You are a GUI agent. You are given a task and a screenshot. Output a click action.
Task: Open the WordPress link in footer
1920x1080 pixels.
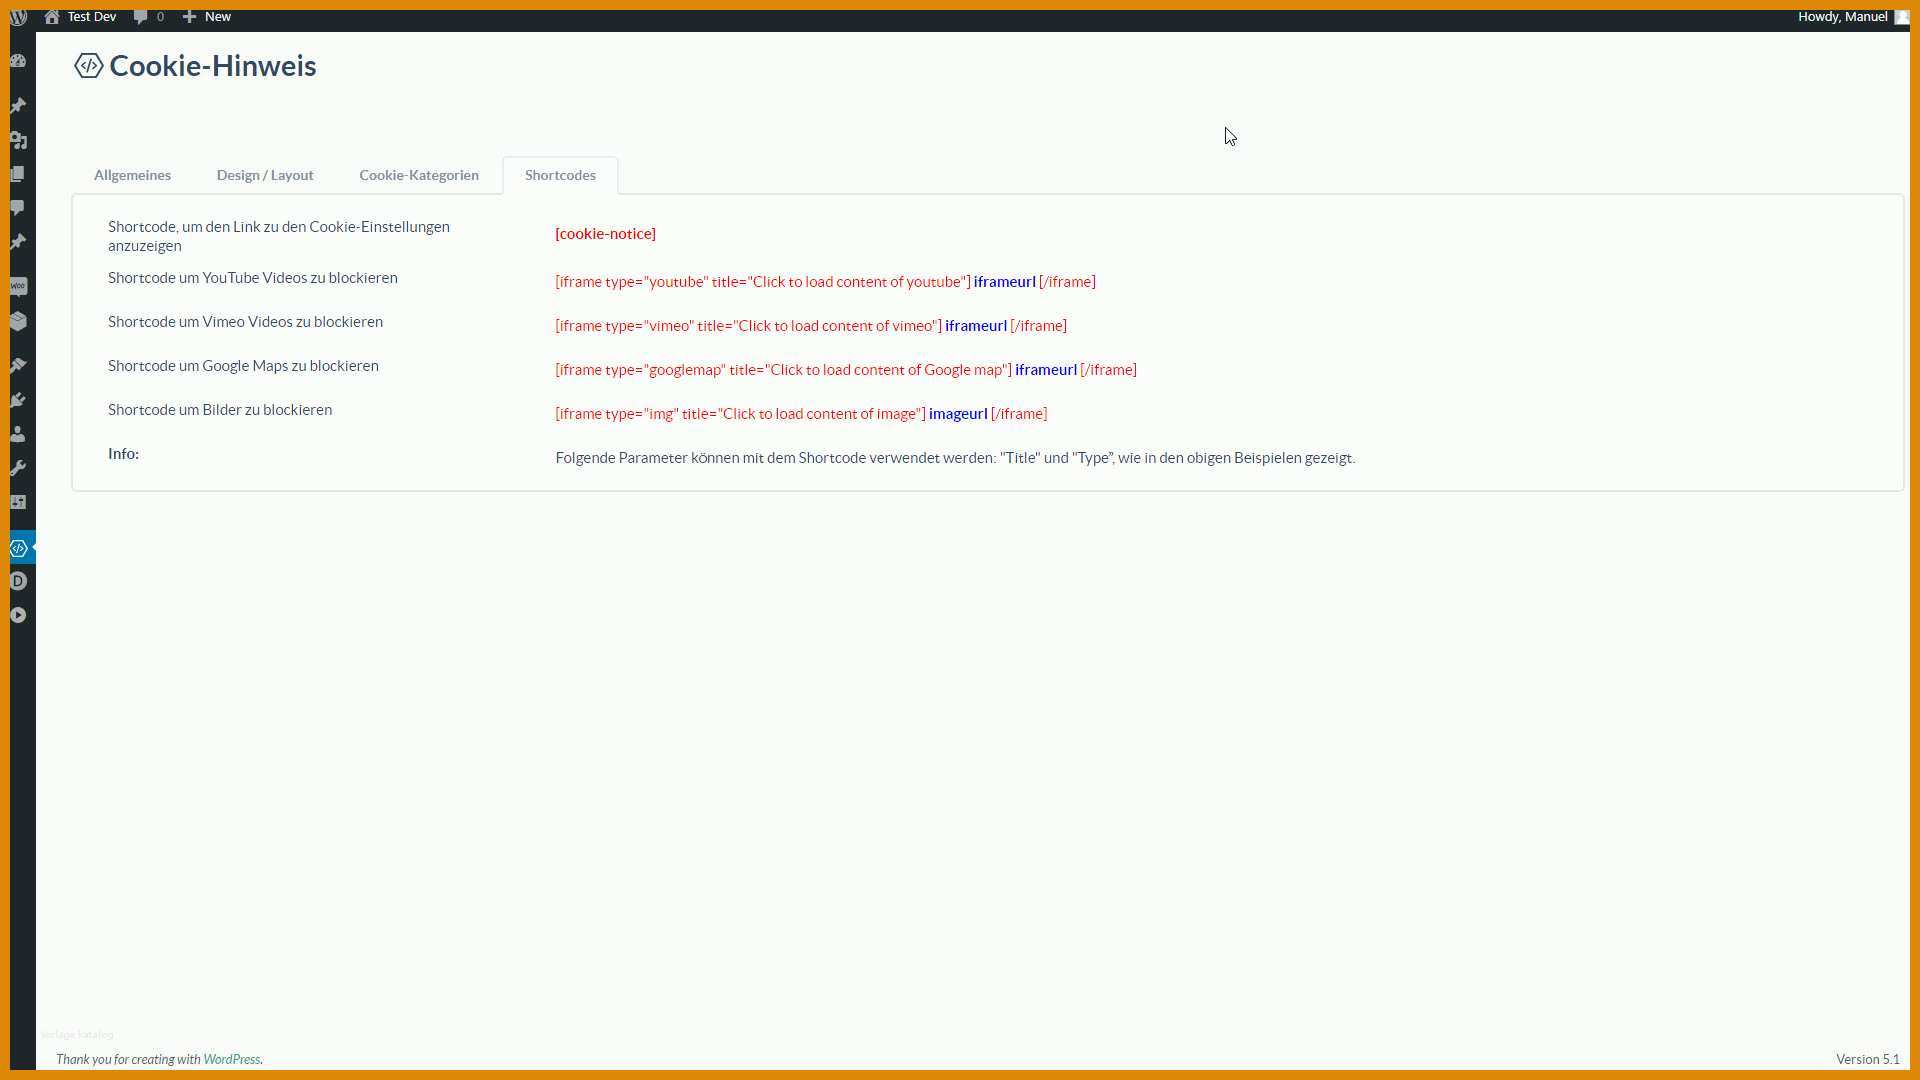click(232, 1059)
